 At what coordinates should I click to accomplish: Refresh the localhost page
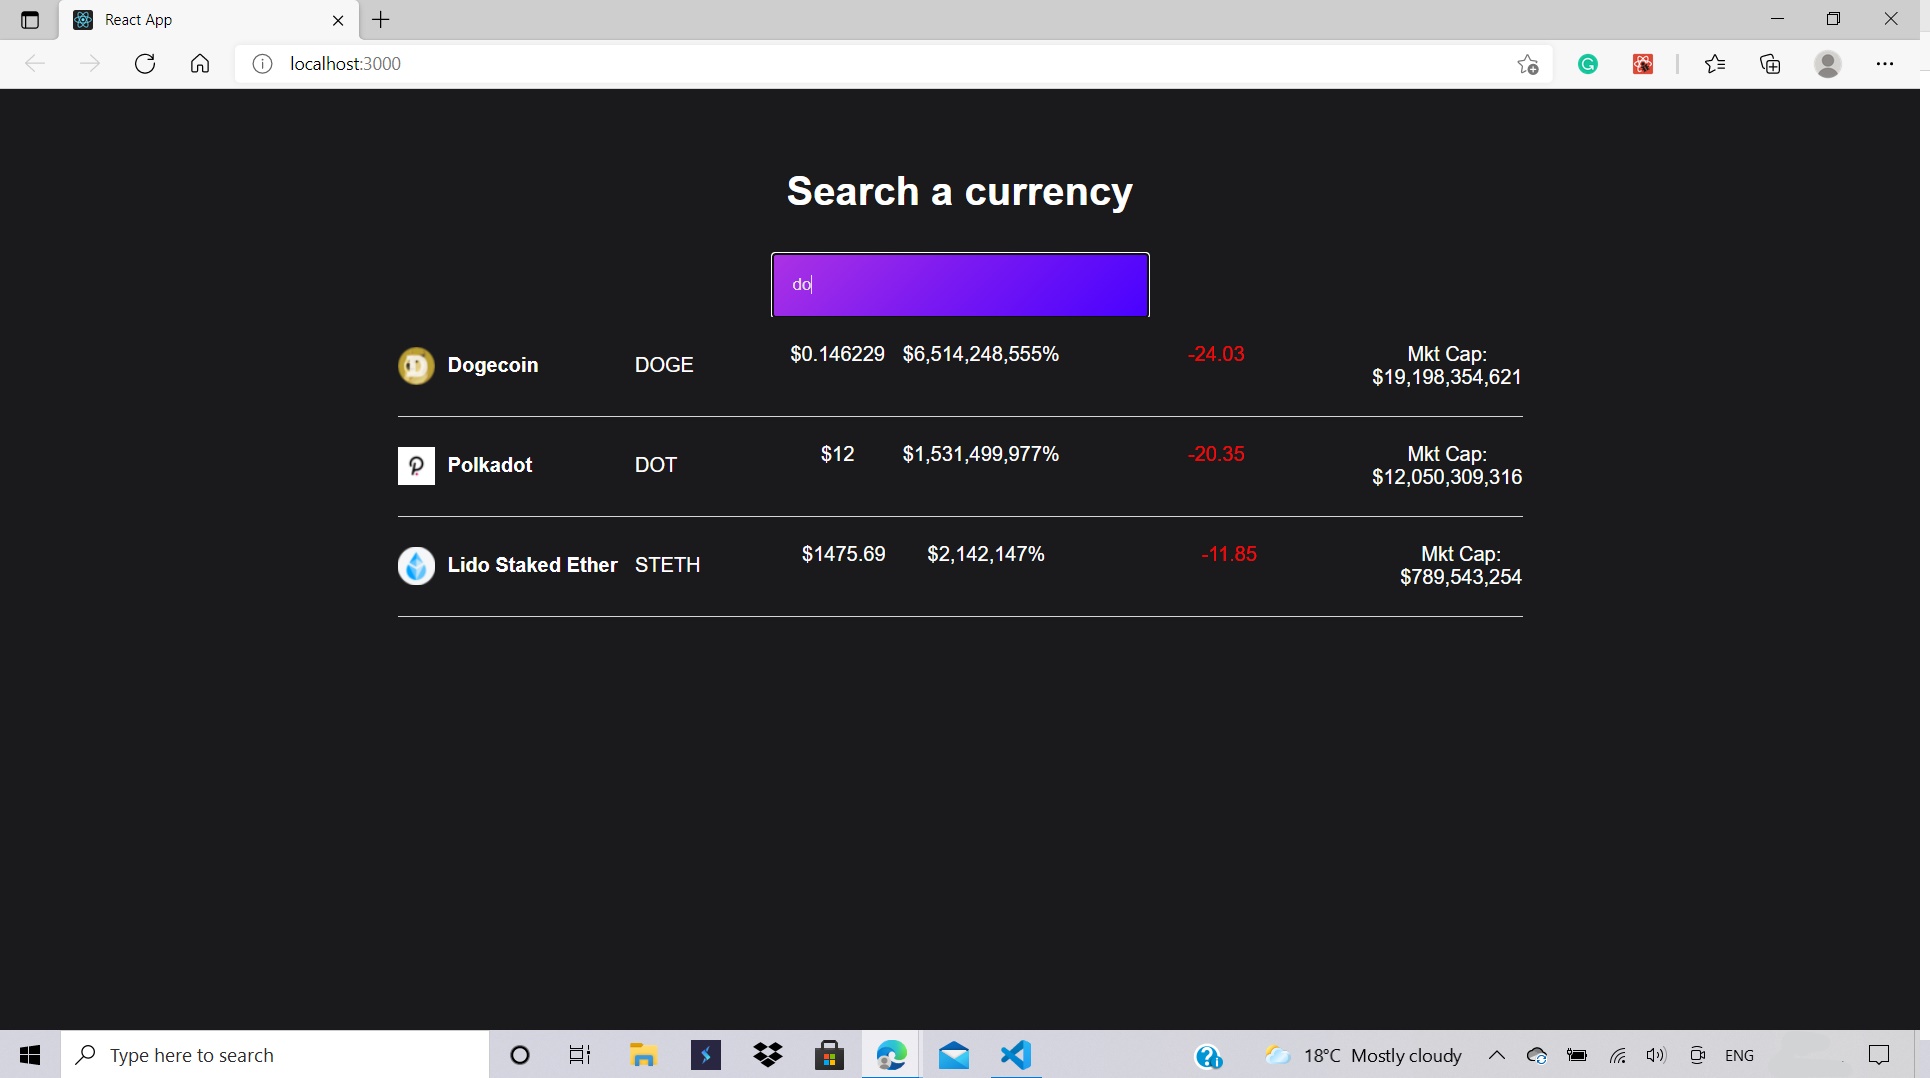tap(145, 64)
